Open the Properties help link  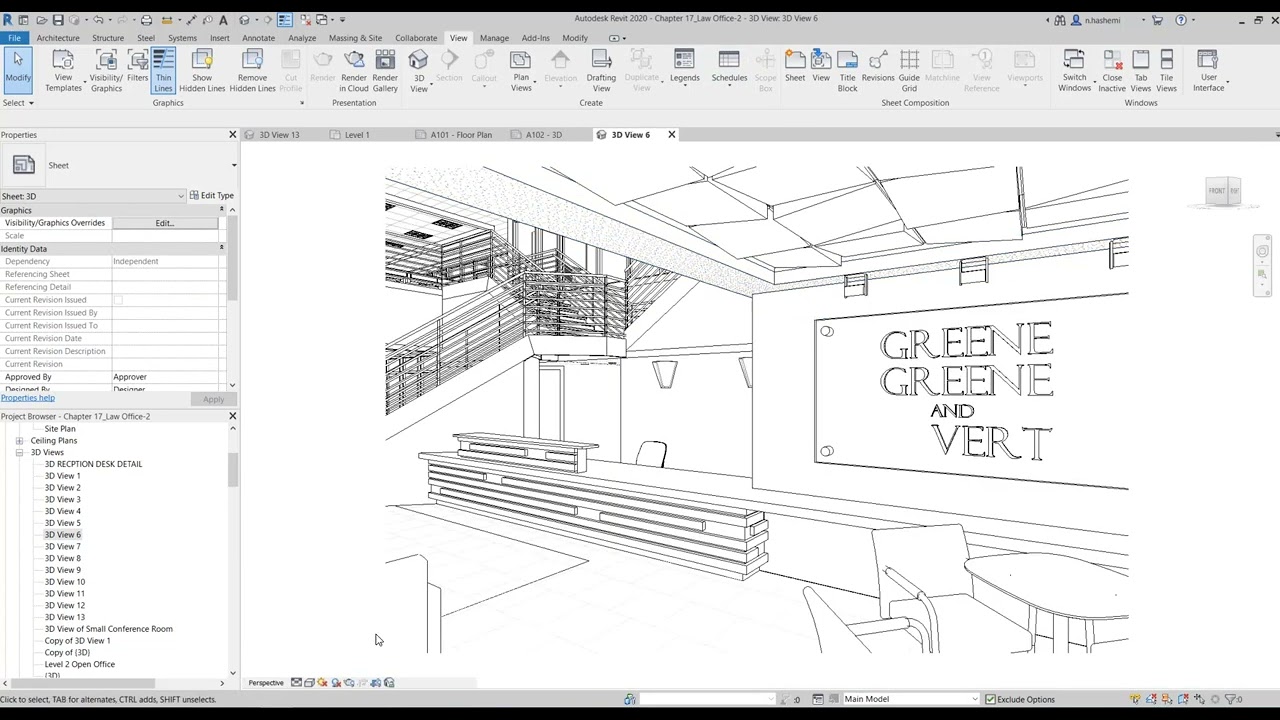pos(28,398)
